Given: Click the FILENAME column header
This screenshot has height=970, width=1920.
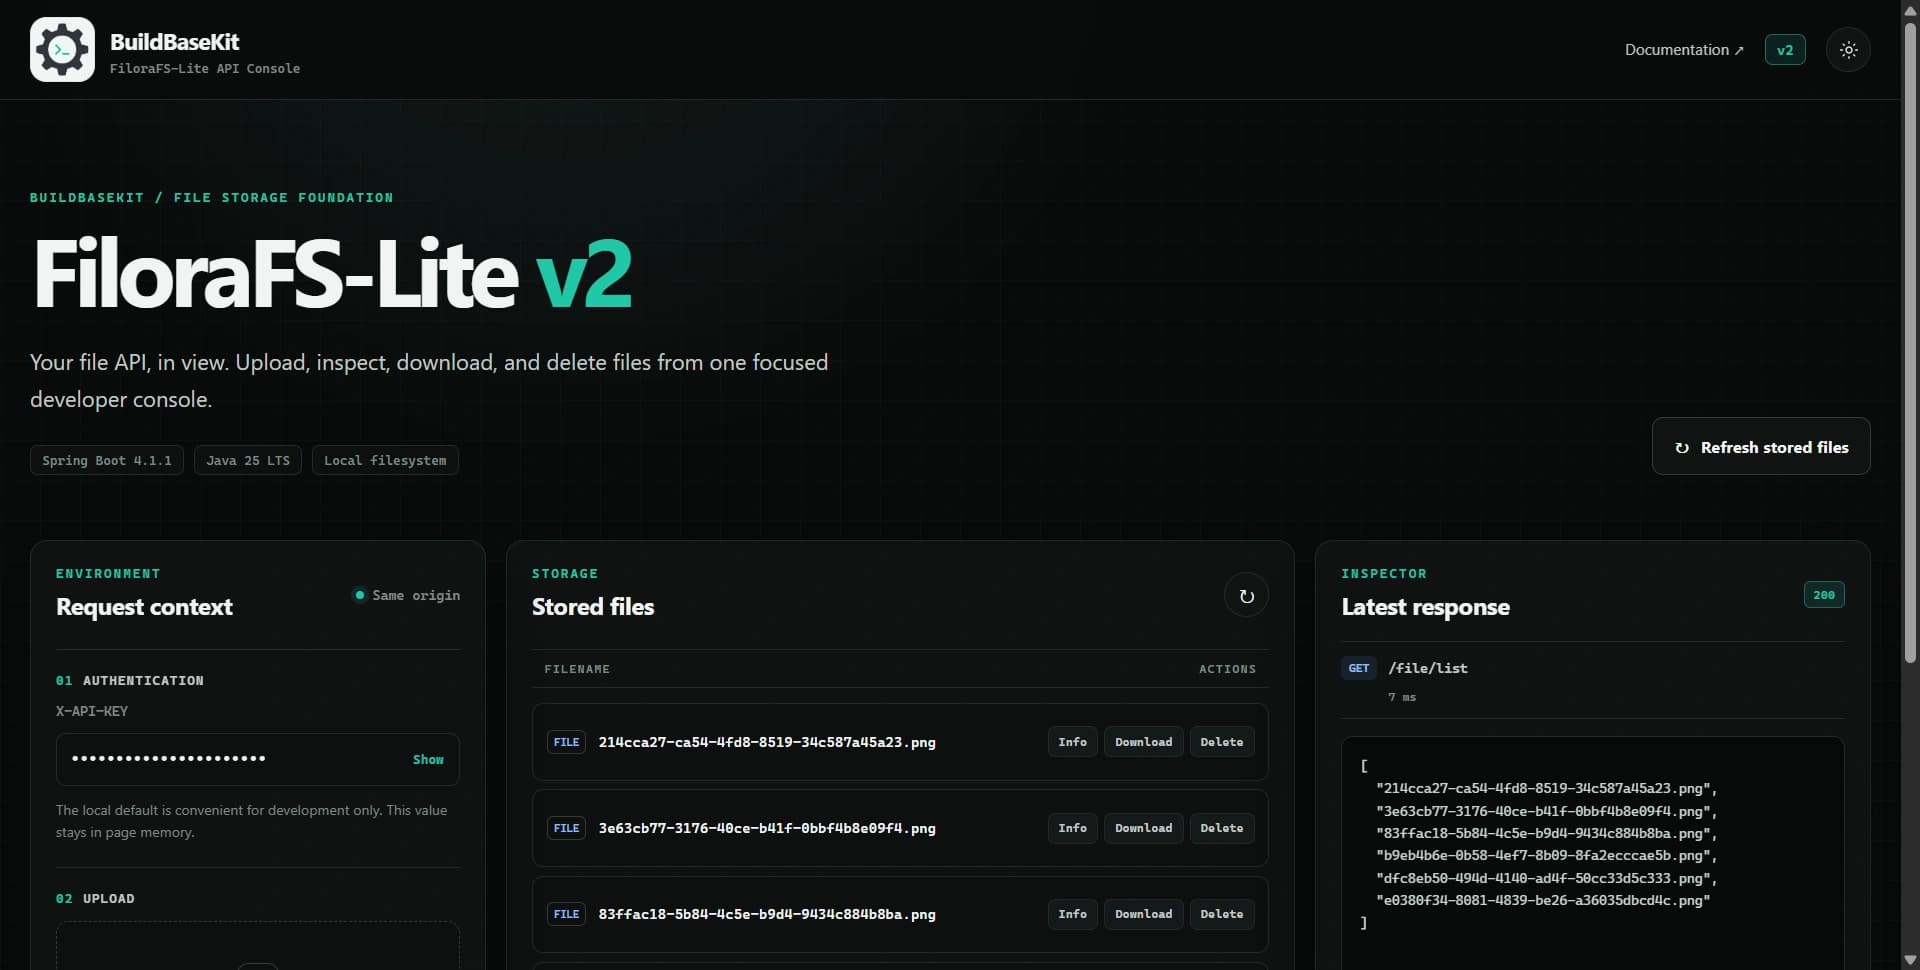Looking at the screenshot, I should [x=577, y=669].
